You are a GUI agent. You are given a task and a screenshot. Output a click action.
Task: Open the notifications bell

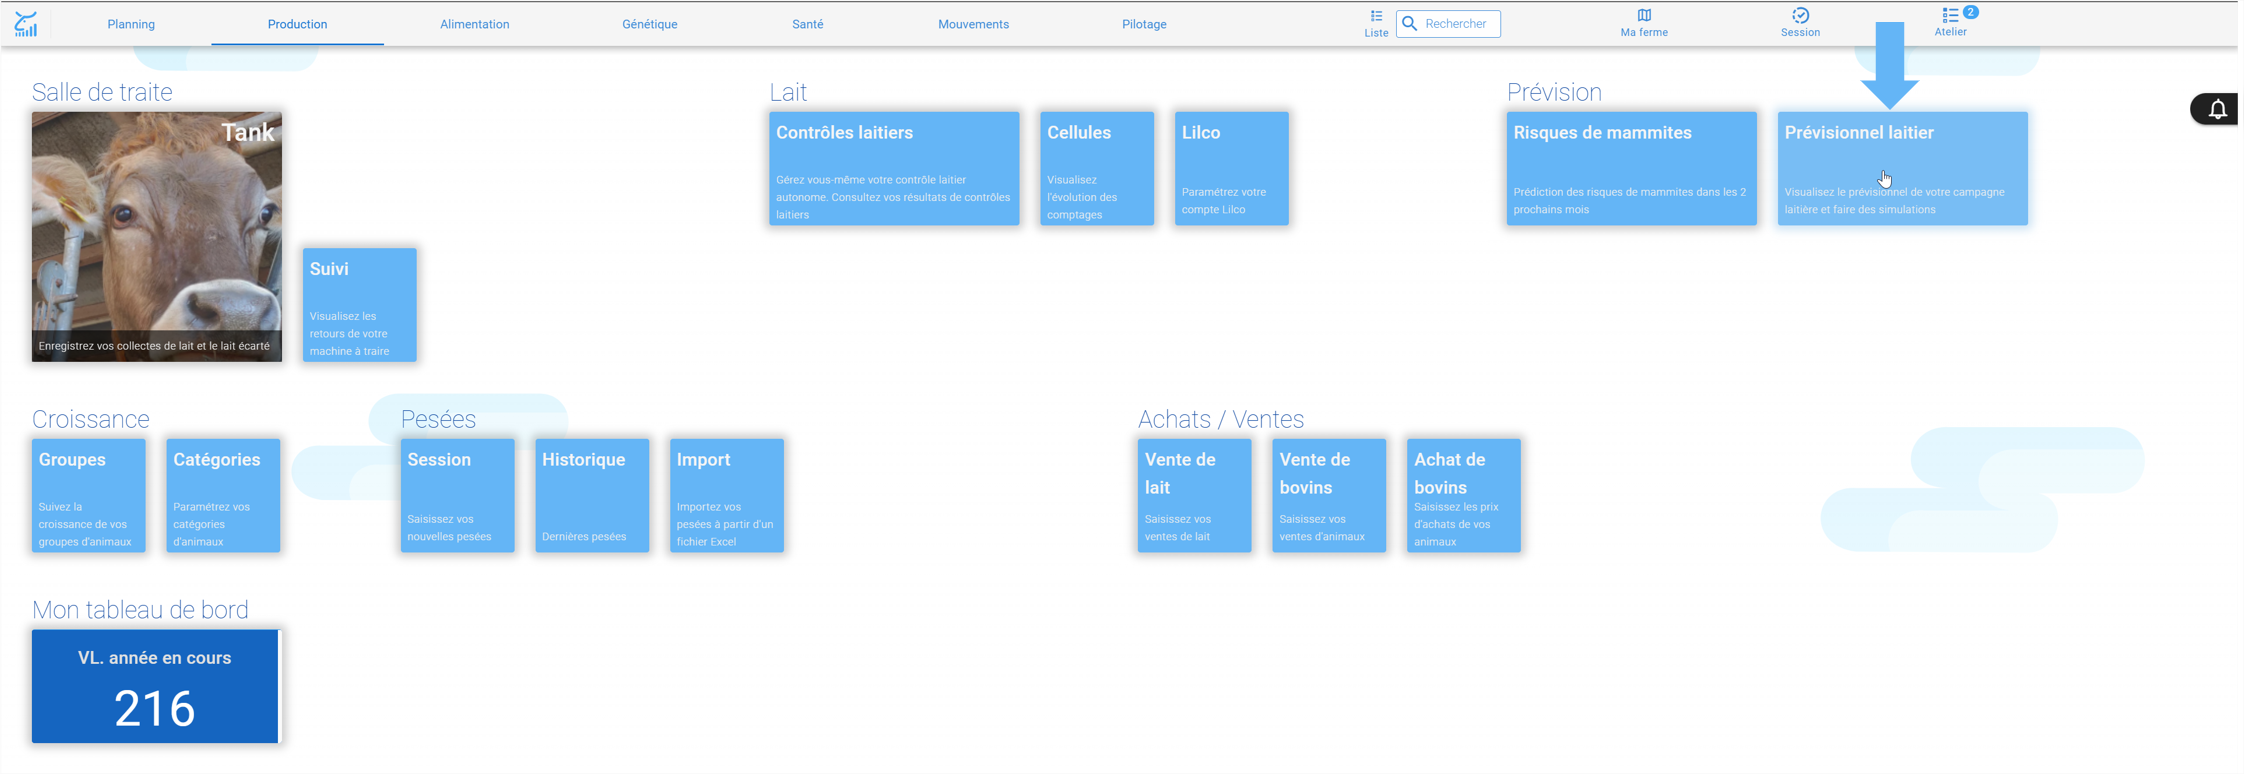coord(2217,109)
